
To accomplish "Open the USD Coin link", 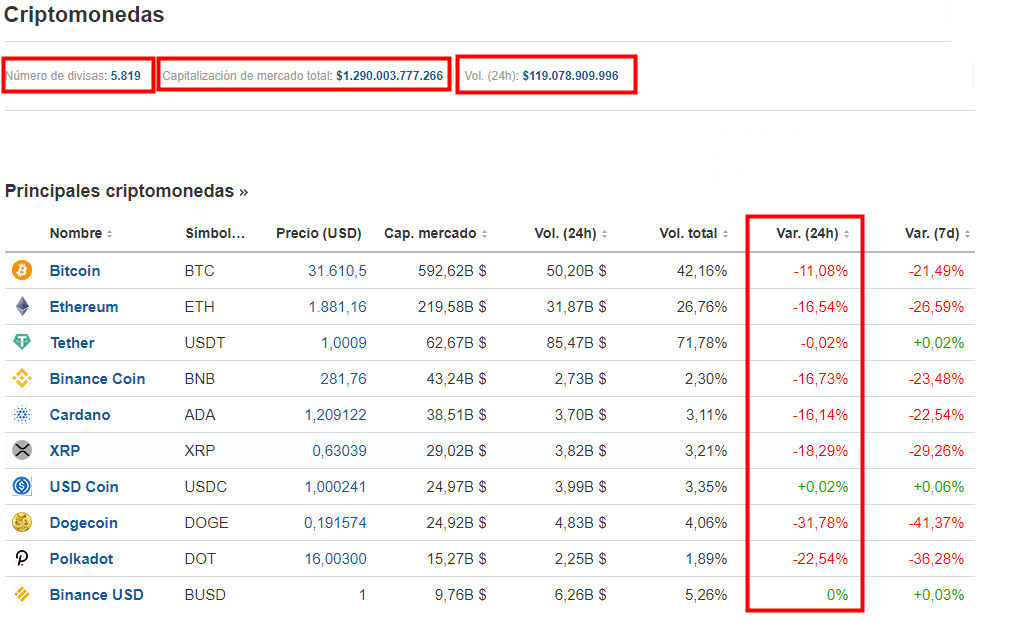I will pos(84,487).
